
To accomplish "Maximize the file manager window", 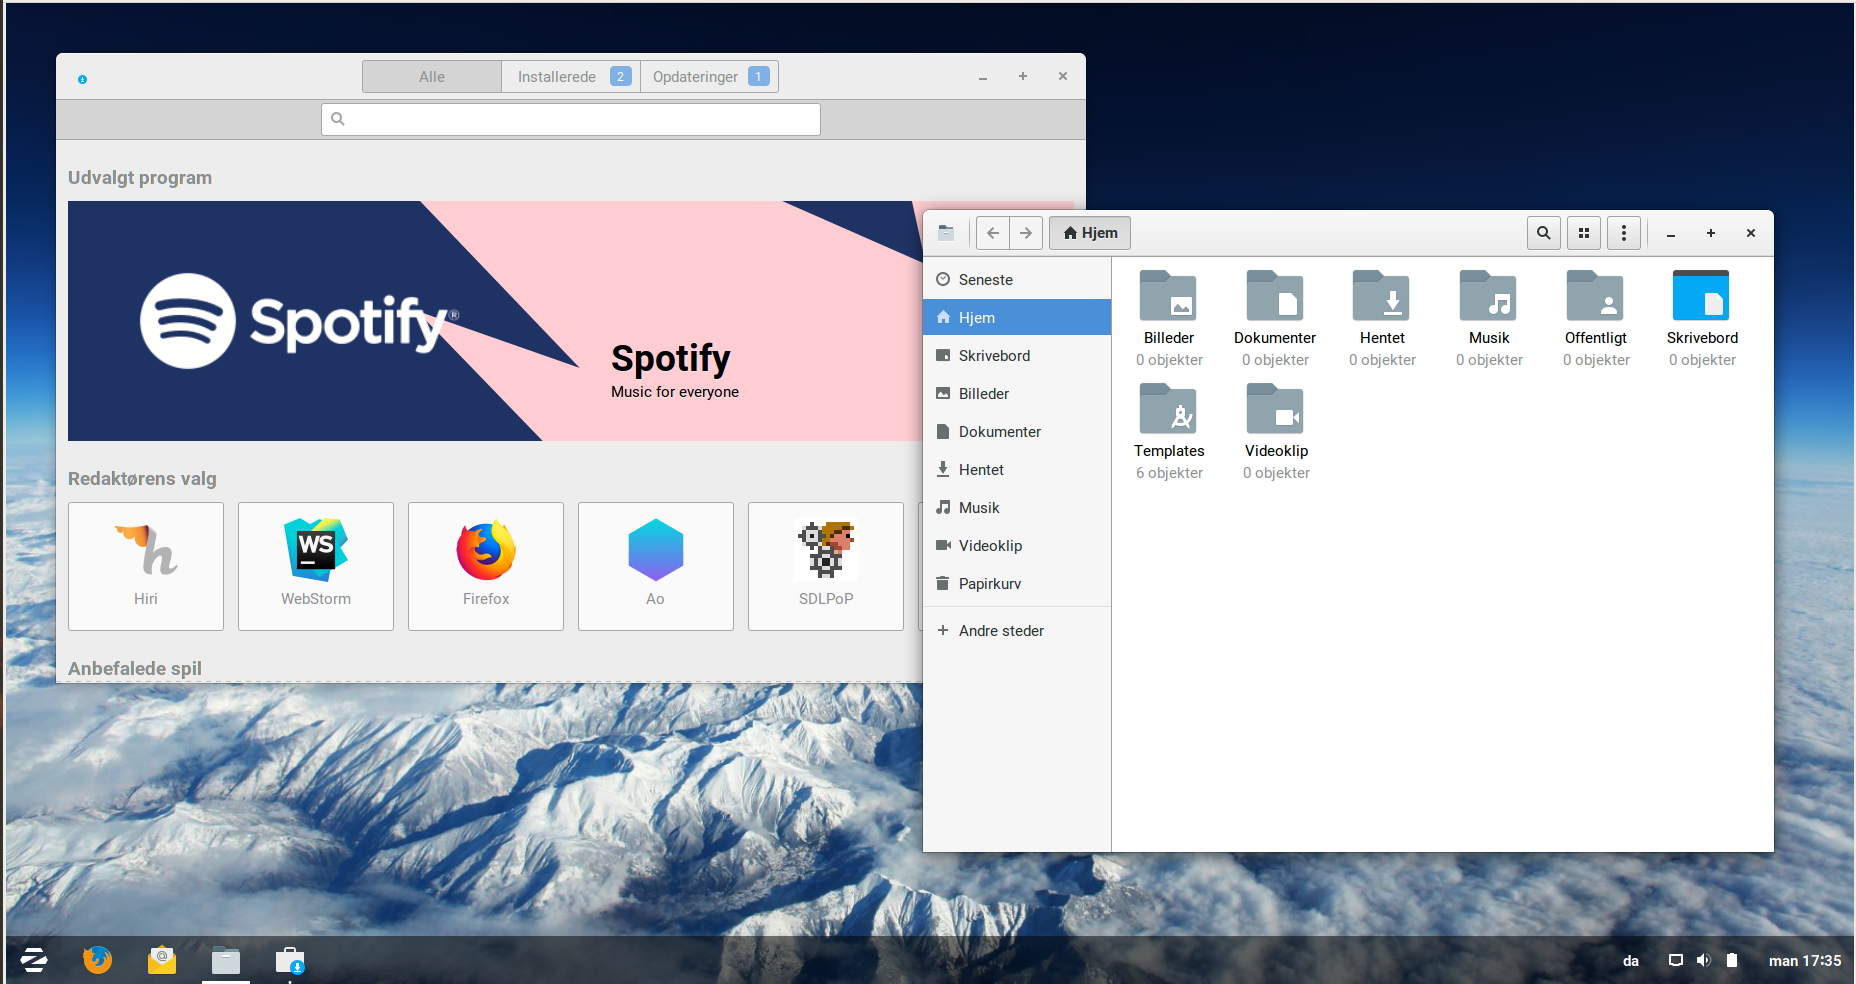I will (1711, 233).
